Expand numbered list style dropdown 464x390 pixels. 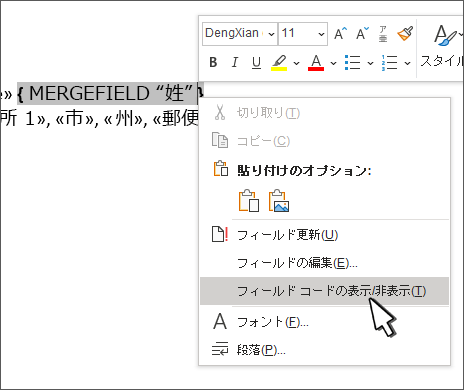[x=407, y=63]
